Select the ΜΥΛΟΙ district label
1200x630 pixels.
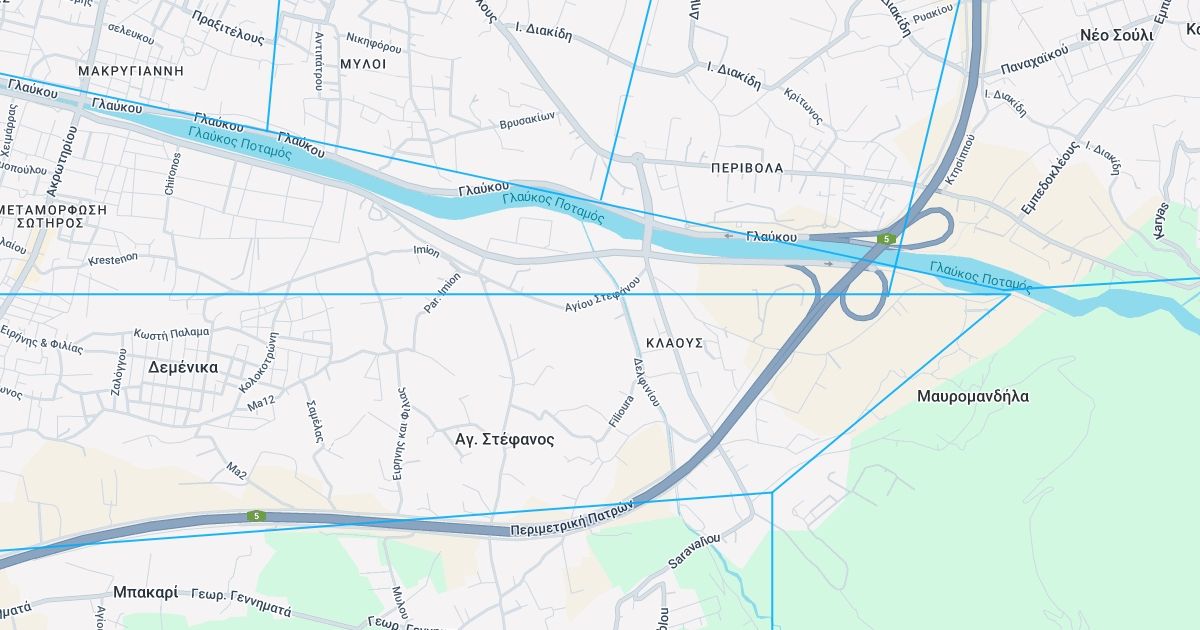pyautogui.click(x=363, y=63)
